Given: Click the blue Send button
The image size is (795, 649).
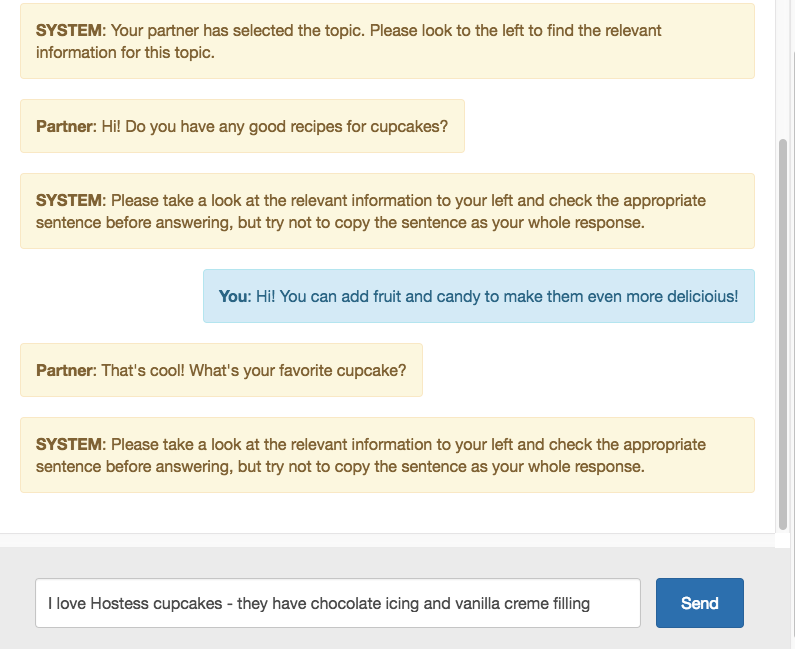Looking at the screenshot, I should 699,603.
